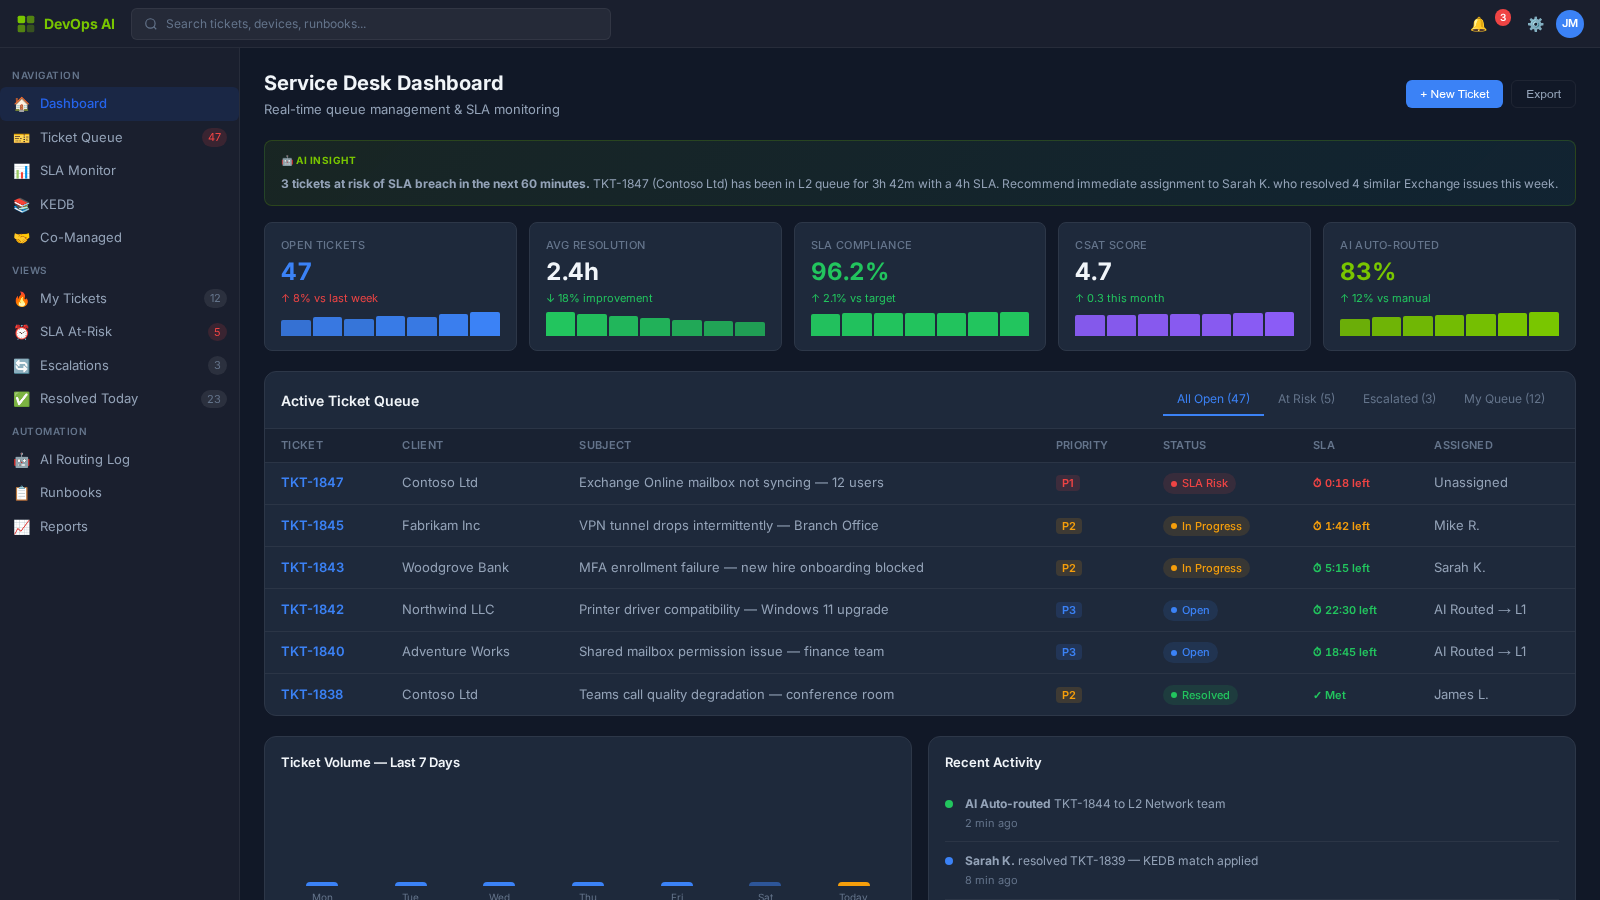Viewport: 1600px width, 900px height.
Task: Open Reports from the sidebar
Action: point(63,526)
